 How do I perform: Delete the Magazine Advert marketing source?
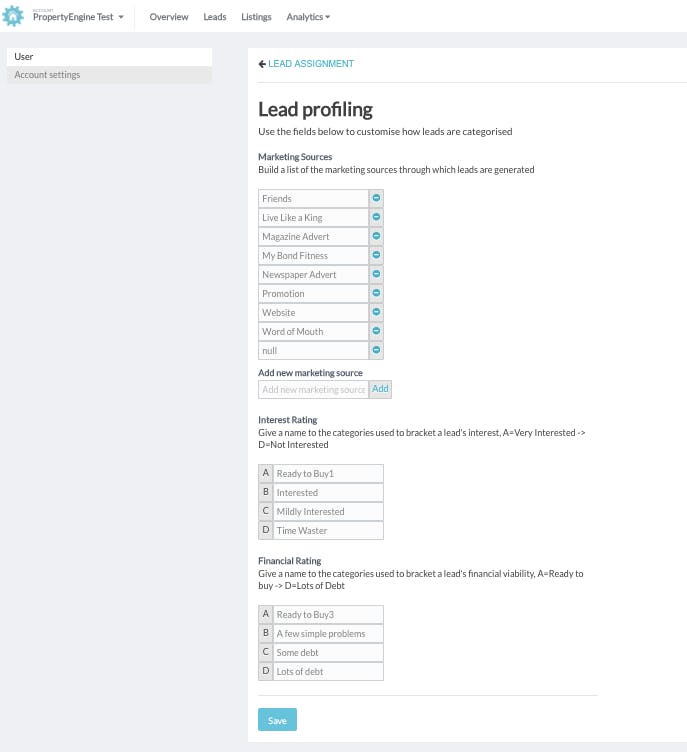click(x=376, y=237)
